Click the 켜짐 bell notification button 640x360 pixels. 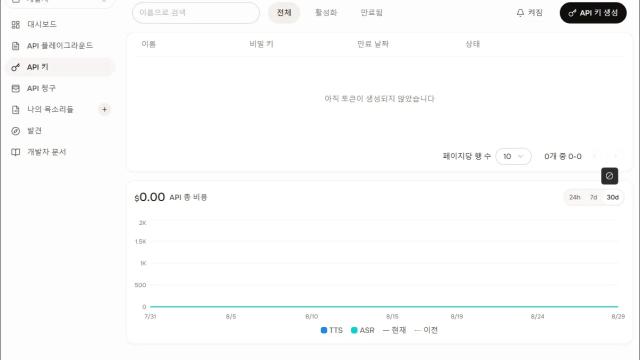point(529,13)
